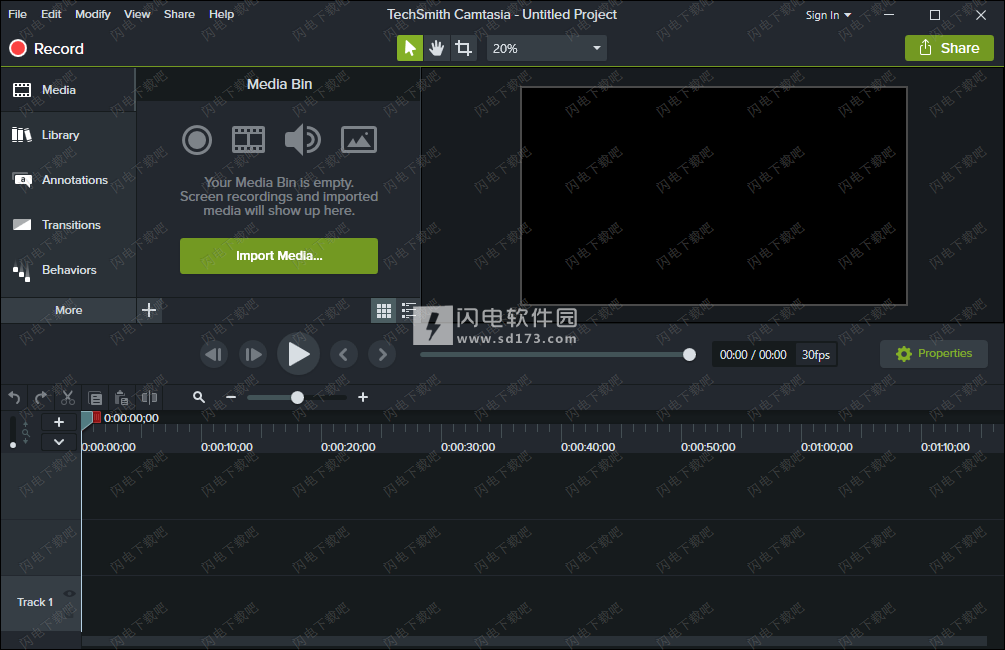Click the magnifier zoom-to-fit timeline icon
Image resolution: width=1005 pixels, height=650 pixels.
(199, 397)
